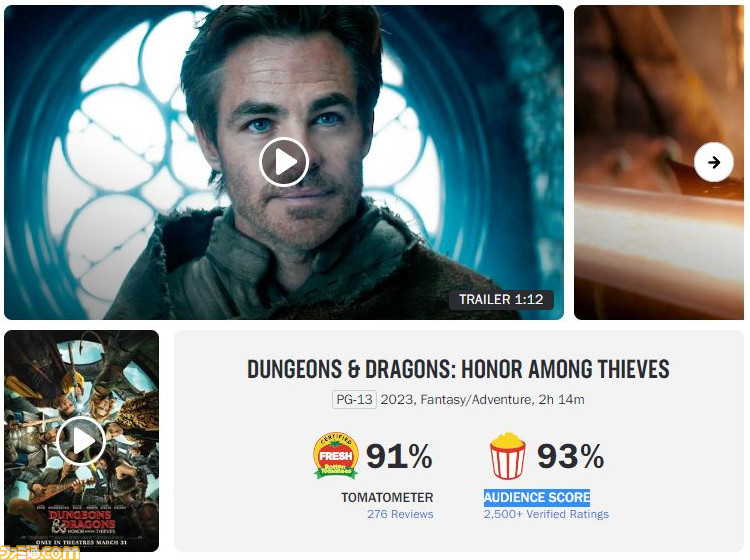This screenshot has height=560, width=750.
Task: Click the TOMATOMETER label
Action: [x=387, y=497]
